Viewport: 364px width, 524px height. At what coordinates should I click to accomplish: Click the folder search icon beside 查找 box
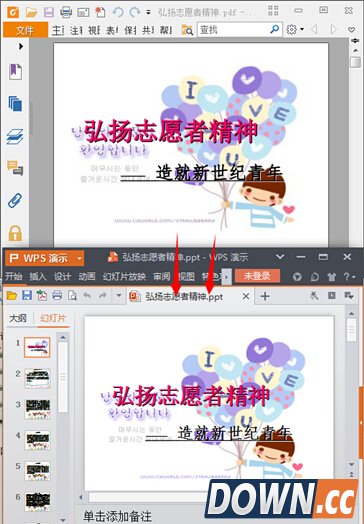click(x=187, y=30)
